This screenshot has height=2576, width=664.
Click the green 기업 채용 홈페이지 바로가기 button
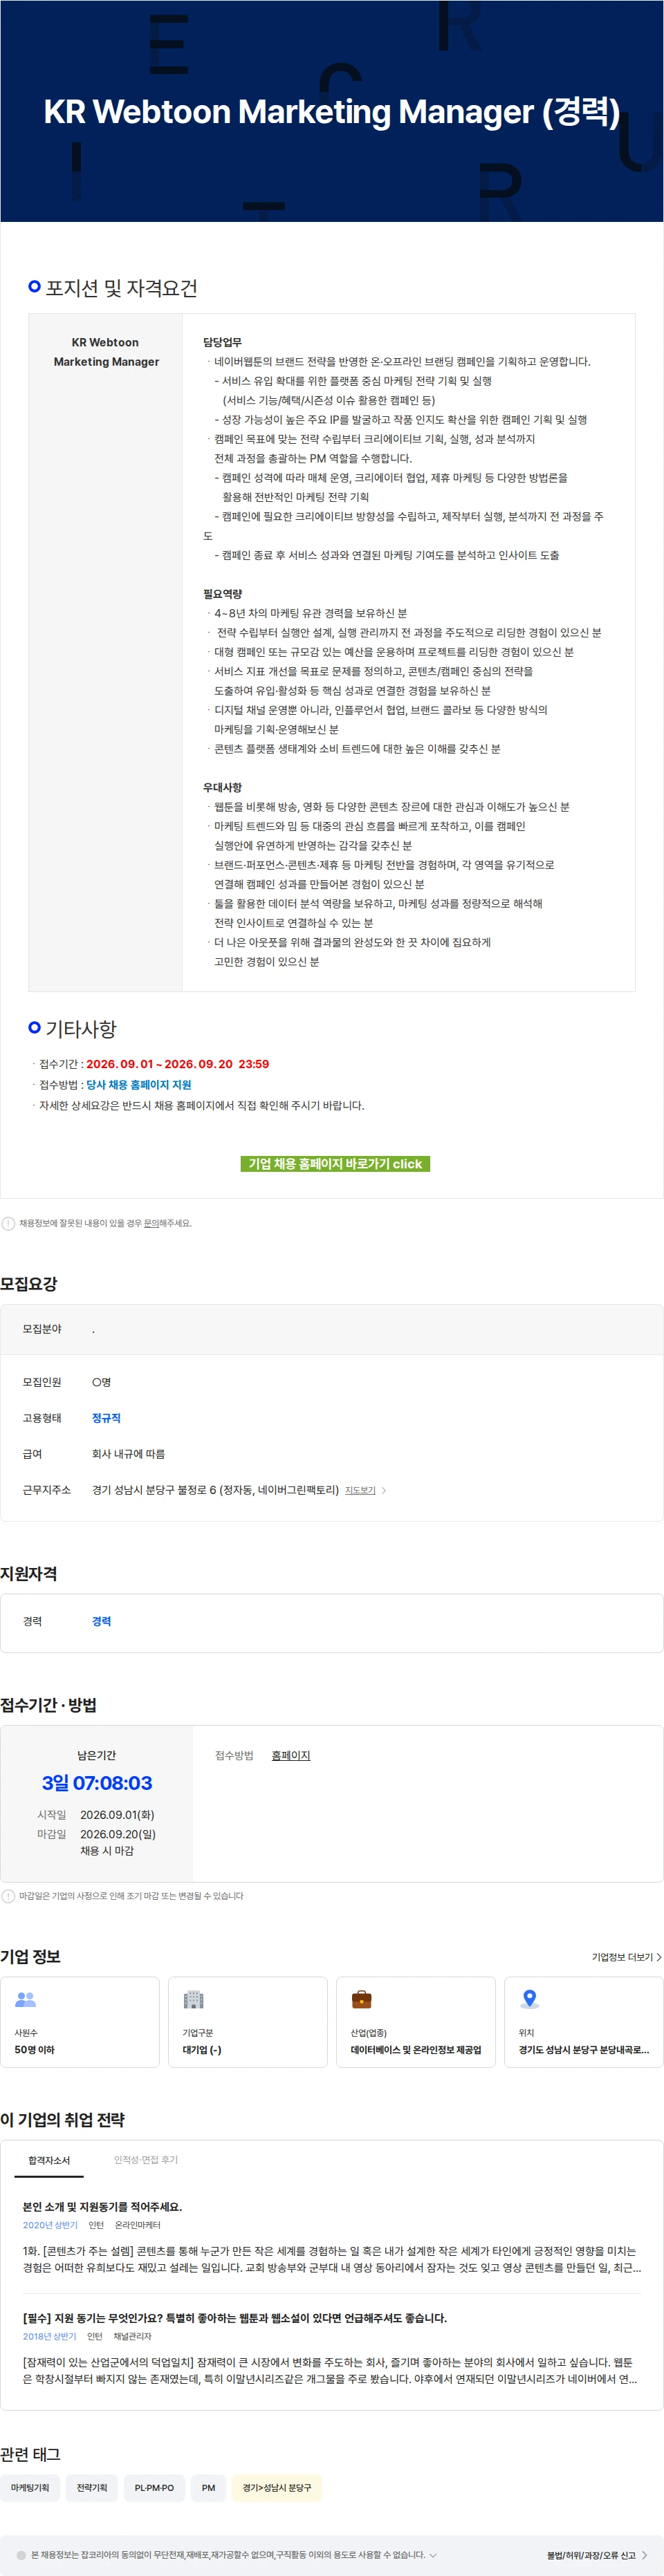click(x=335, y=1163)
